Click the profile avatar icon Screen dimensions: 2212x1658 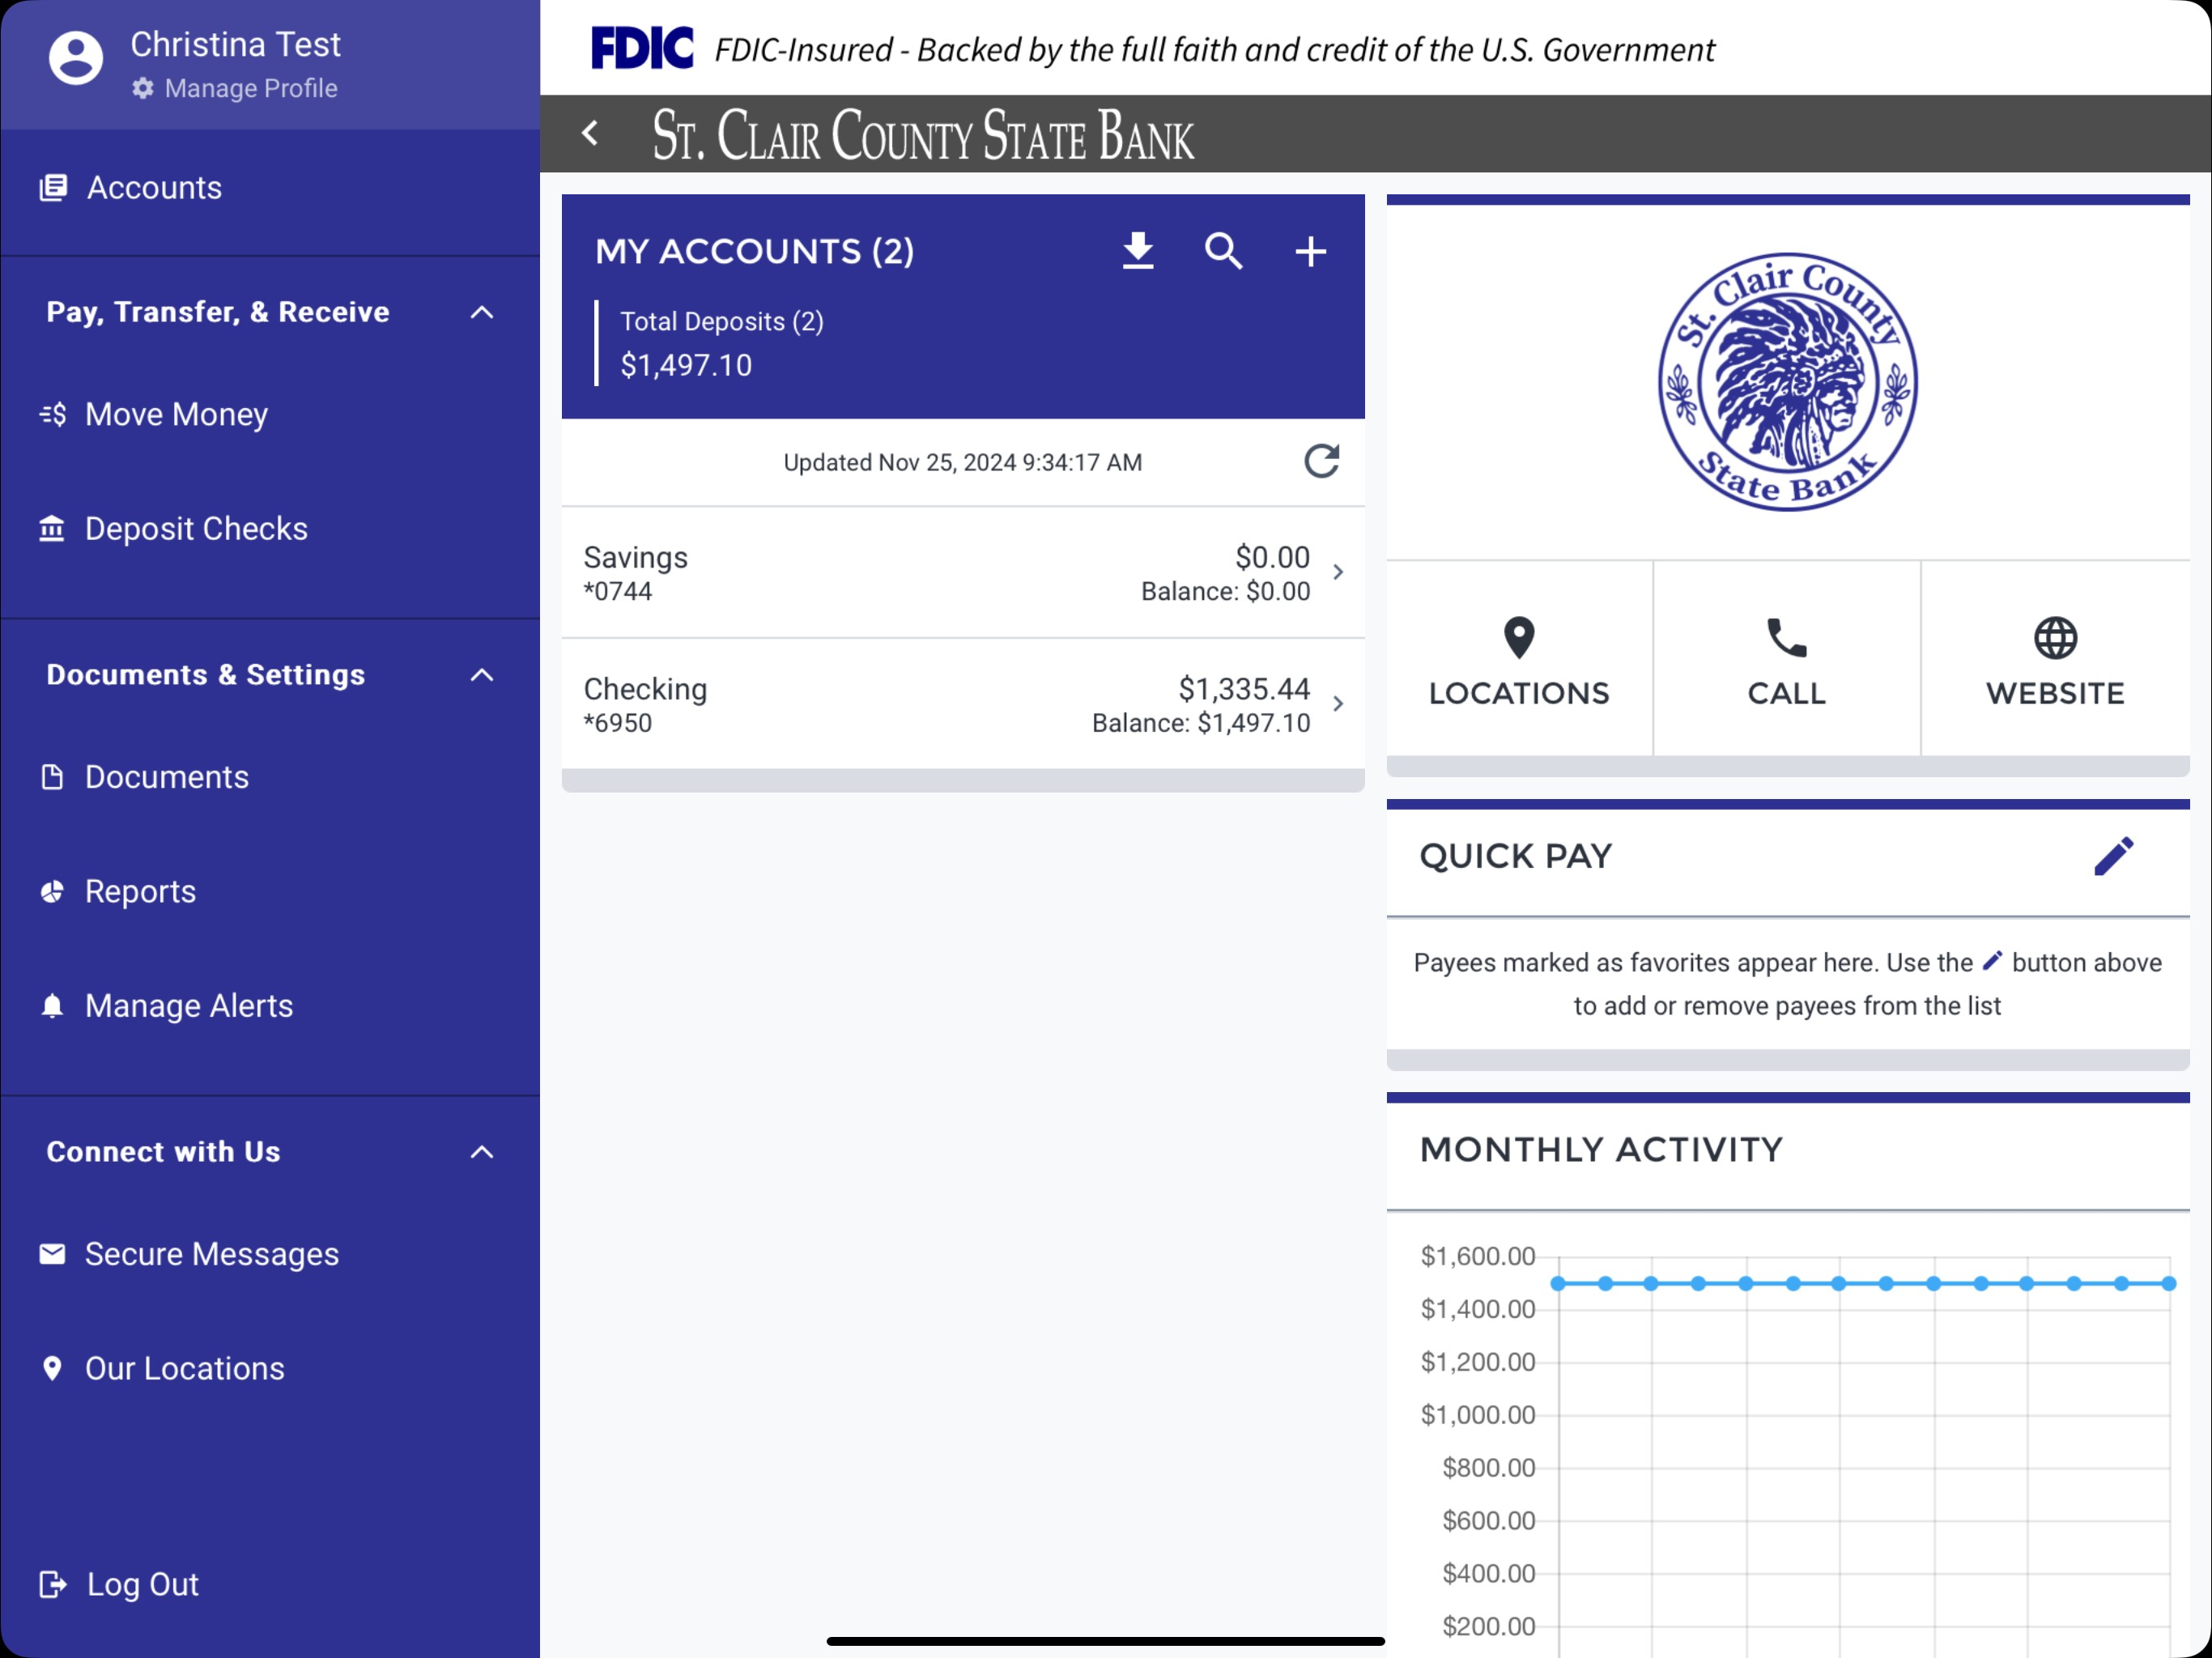[76, 58]
